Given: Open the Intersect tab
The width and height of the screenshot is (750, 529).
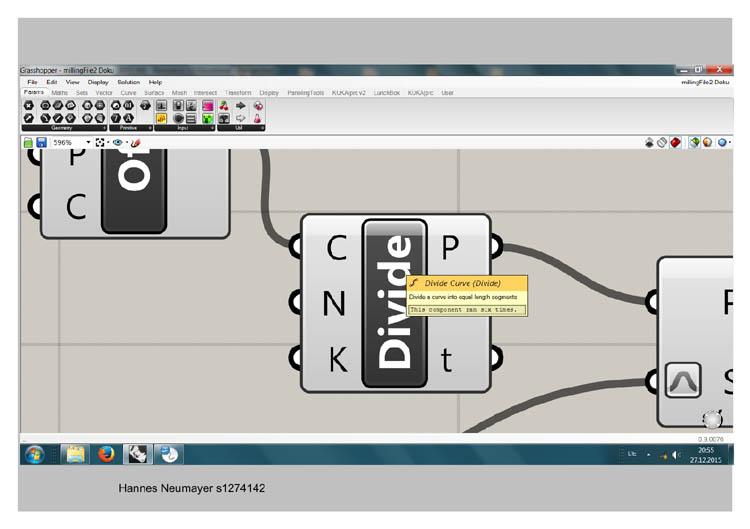Looking at the screenshot, I should [x=205, y=93].
